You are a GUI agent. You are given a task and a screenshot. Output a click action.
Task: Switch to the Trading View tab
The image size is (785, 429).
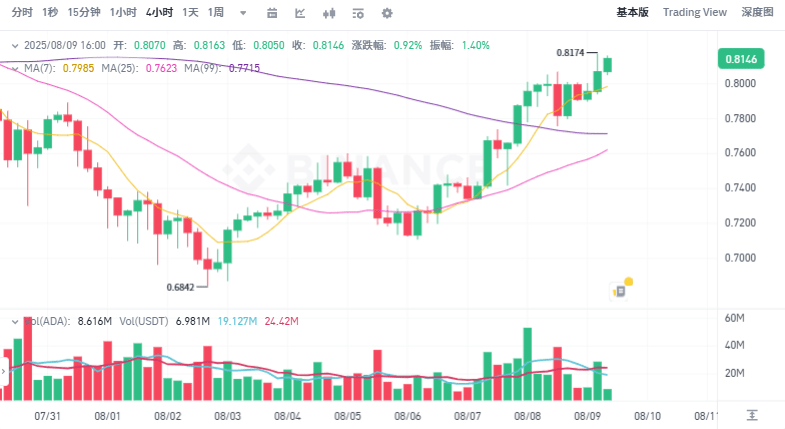tap(694, 12)
